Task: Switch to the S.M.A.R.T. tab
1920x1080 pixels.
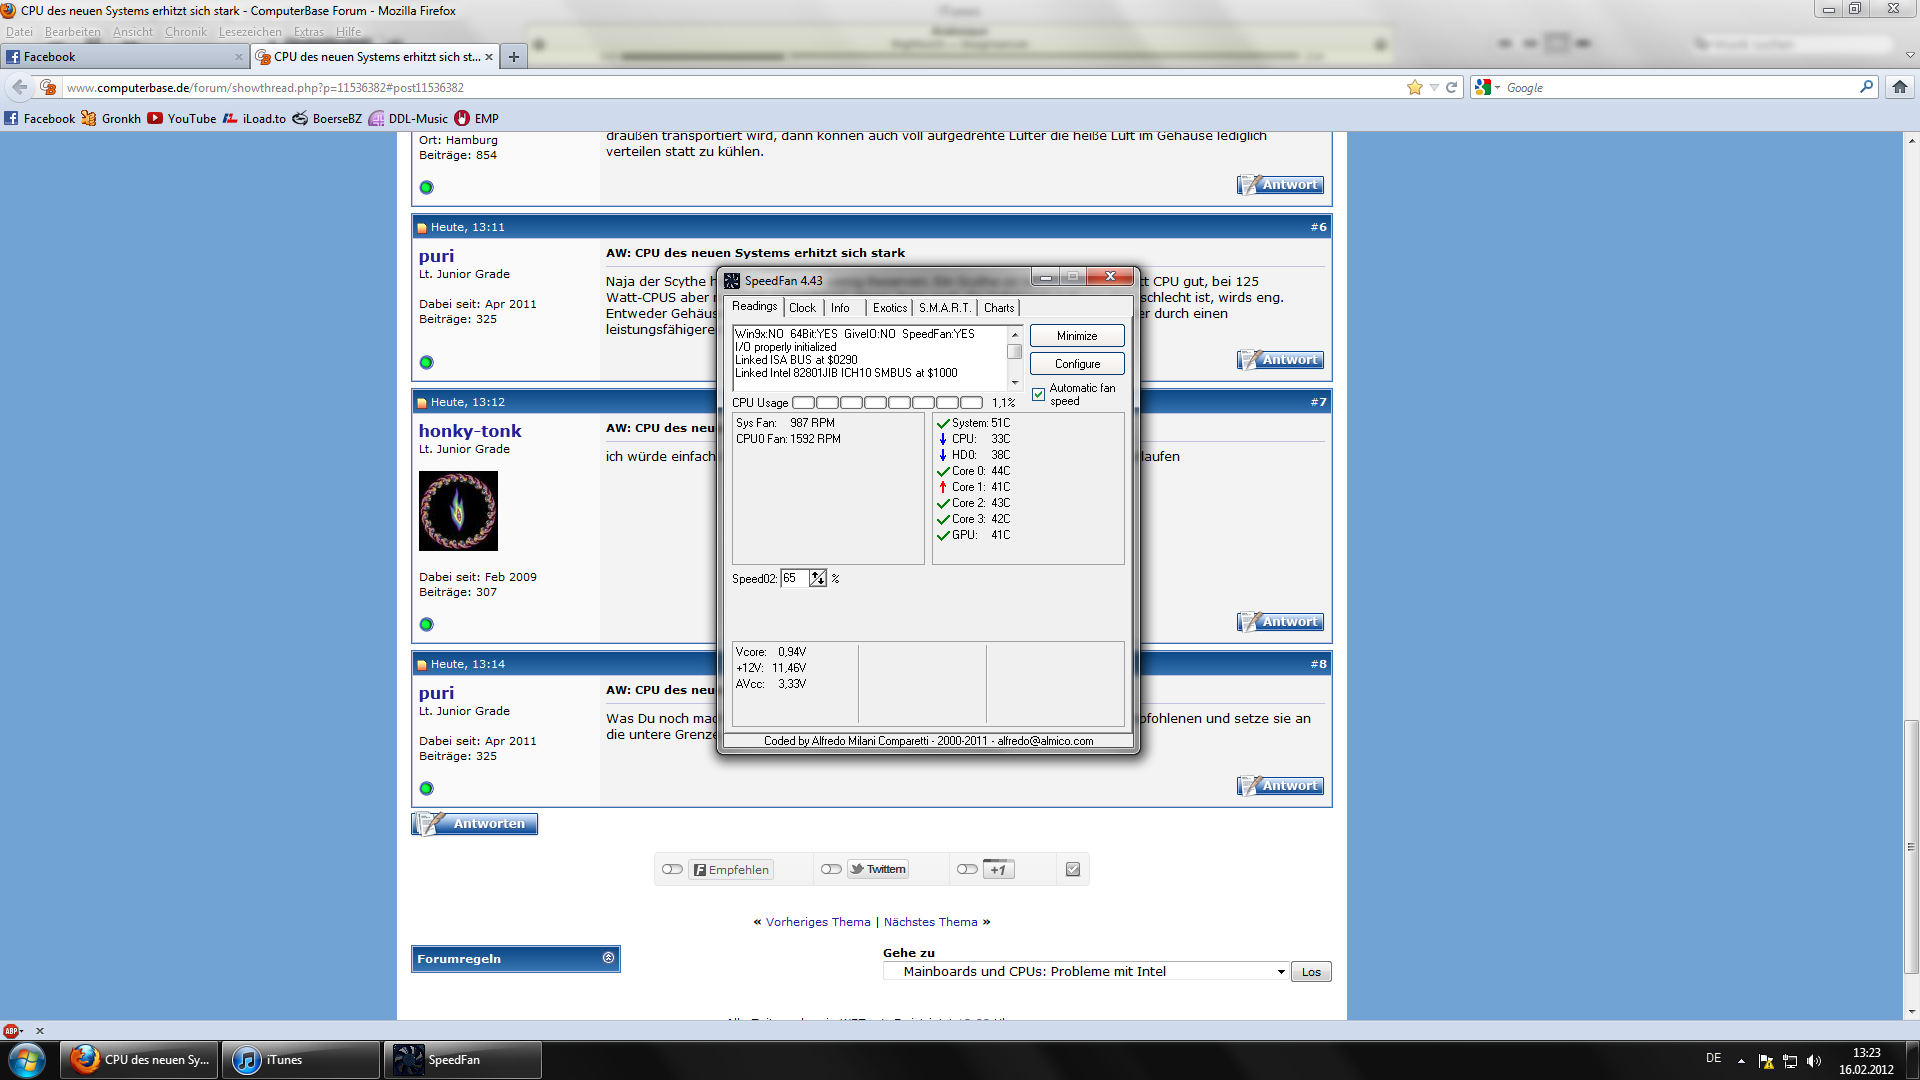Action: pyautogui.click(x=944, y=308)
